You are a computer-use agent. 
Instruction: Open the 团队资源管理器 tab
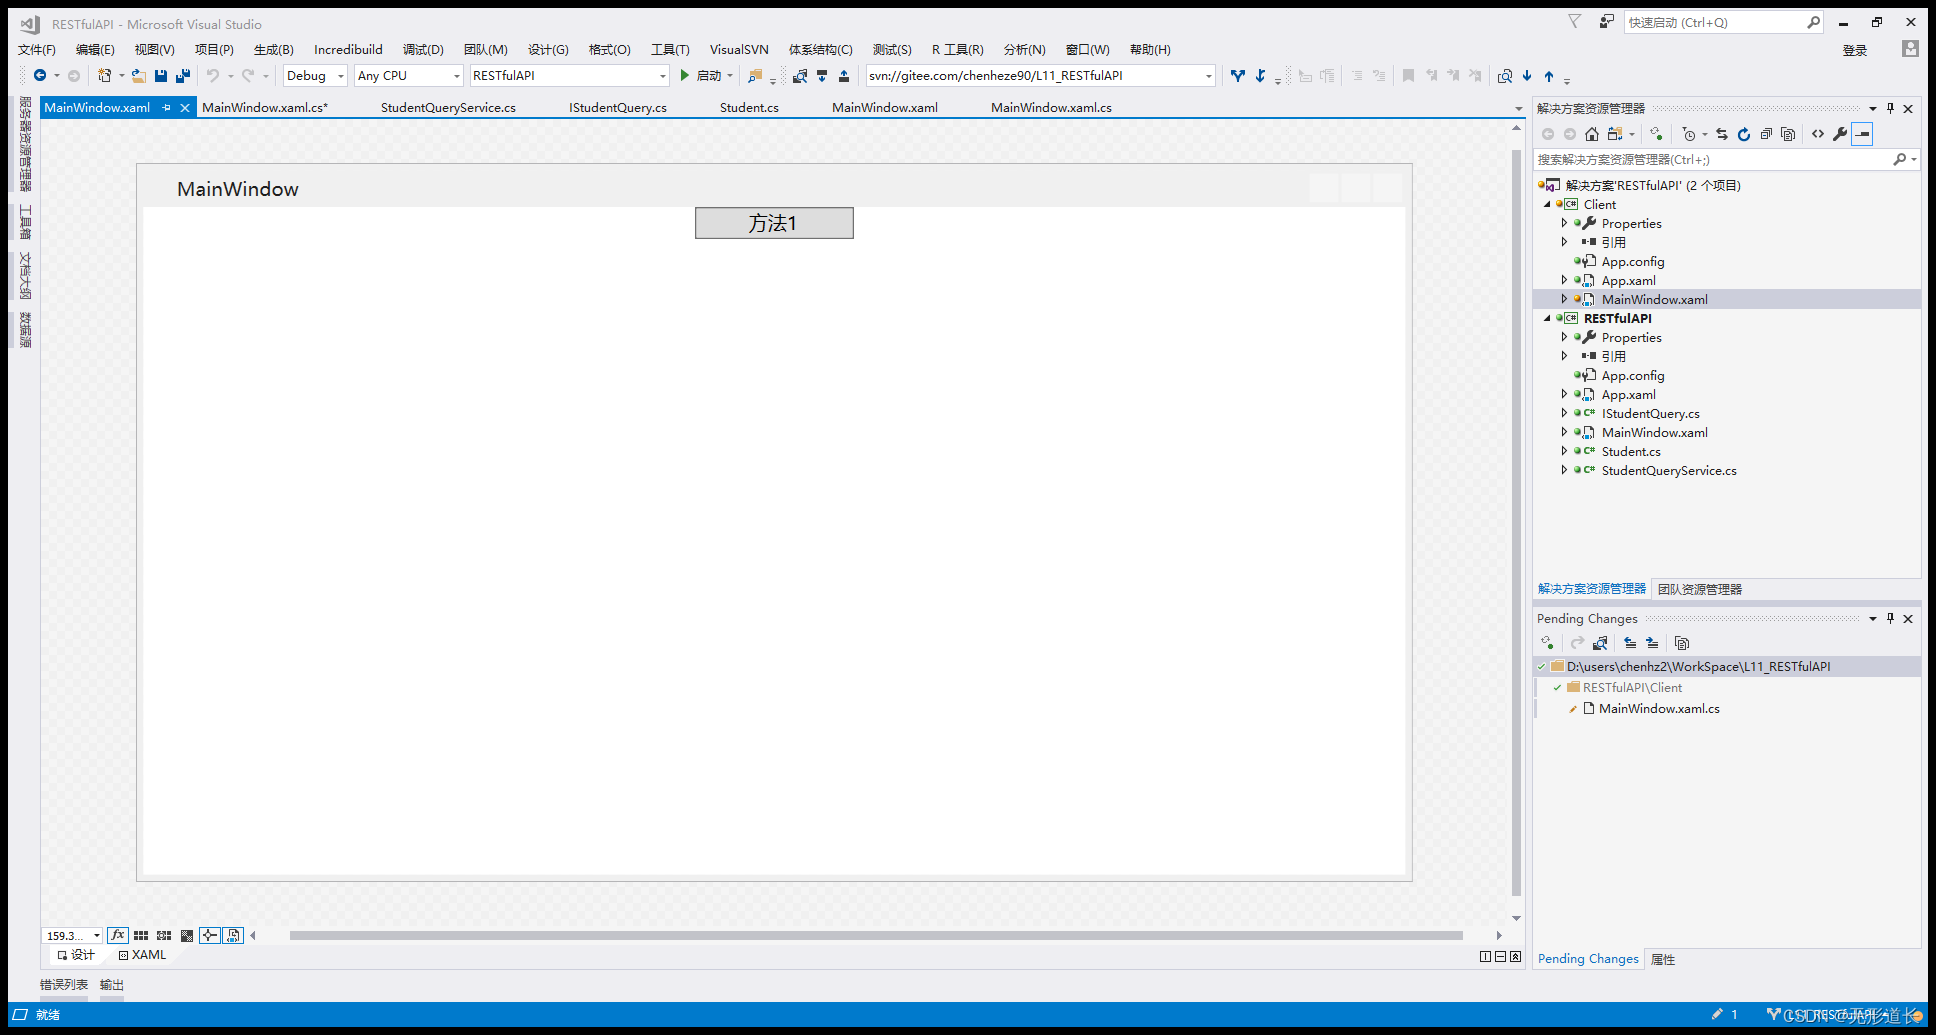coord(1700,589)
